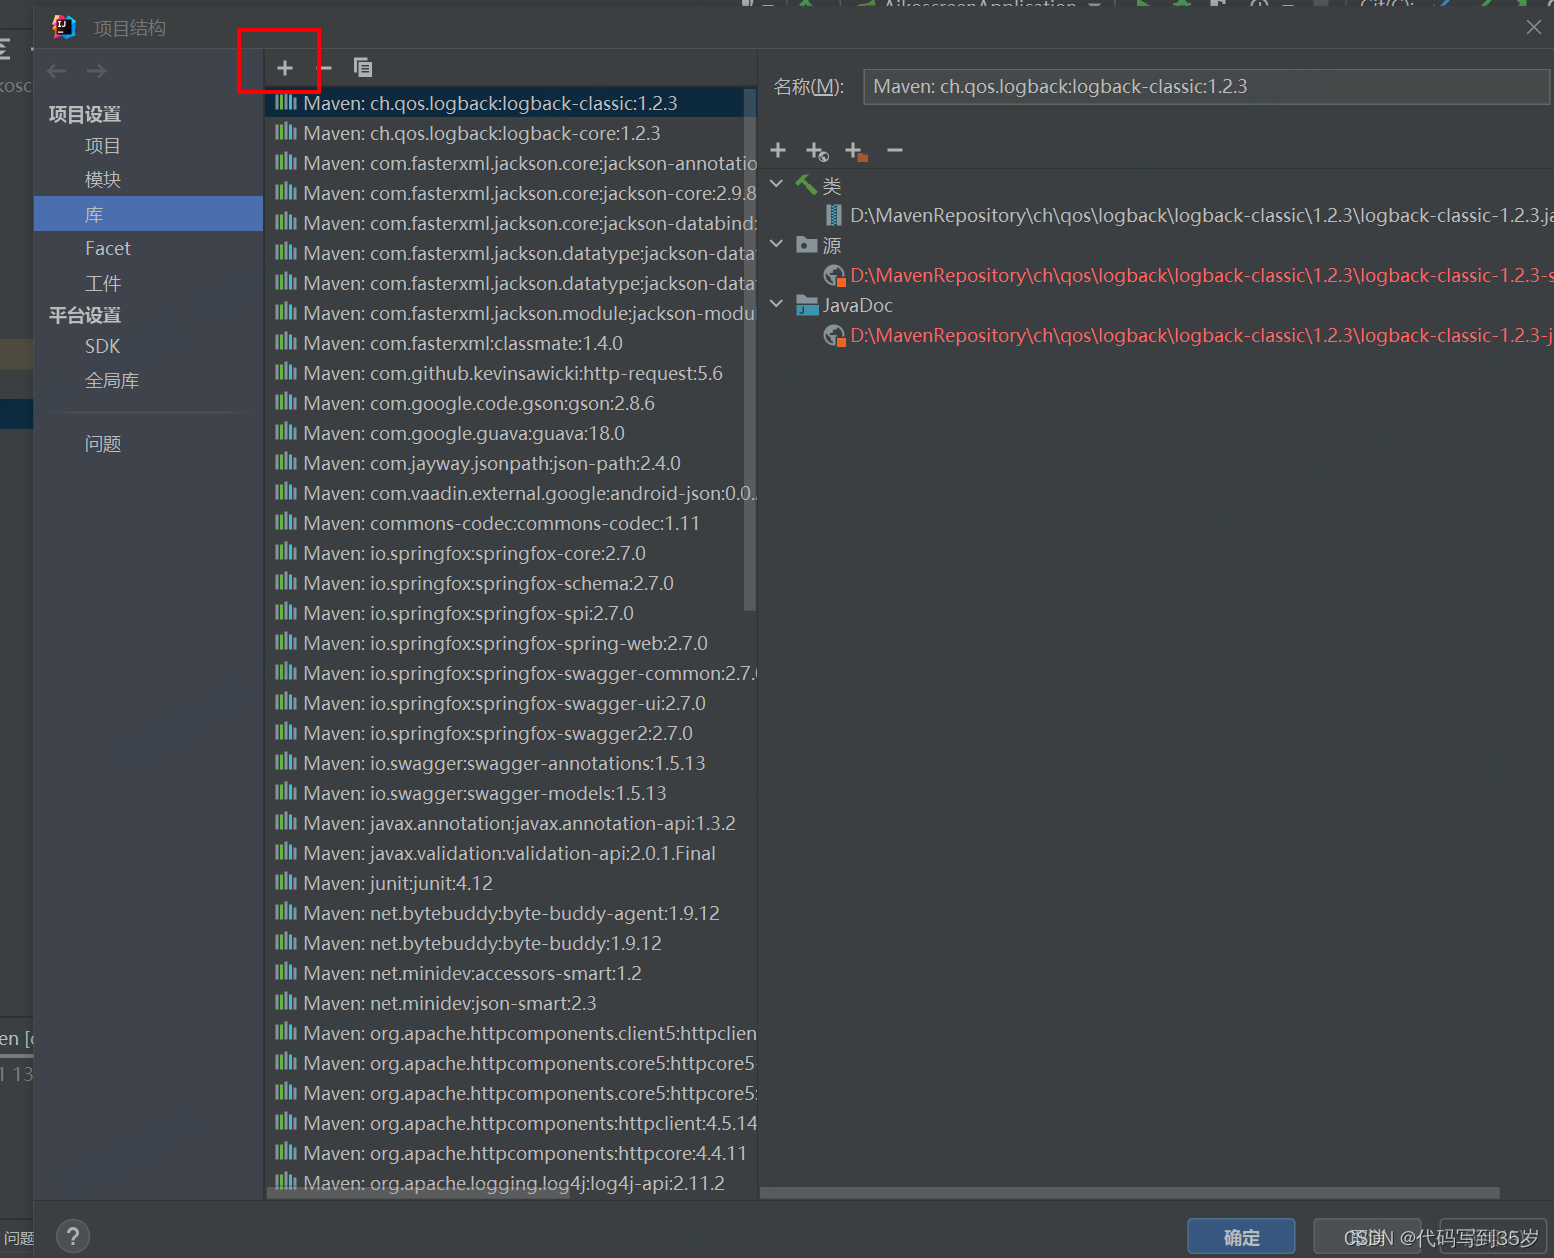This screenshot has width=1554, height=1258.
Task: Select Maven: com.github.kevinsawicki:http-request:5.6
Action: (510, 373)
